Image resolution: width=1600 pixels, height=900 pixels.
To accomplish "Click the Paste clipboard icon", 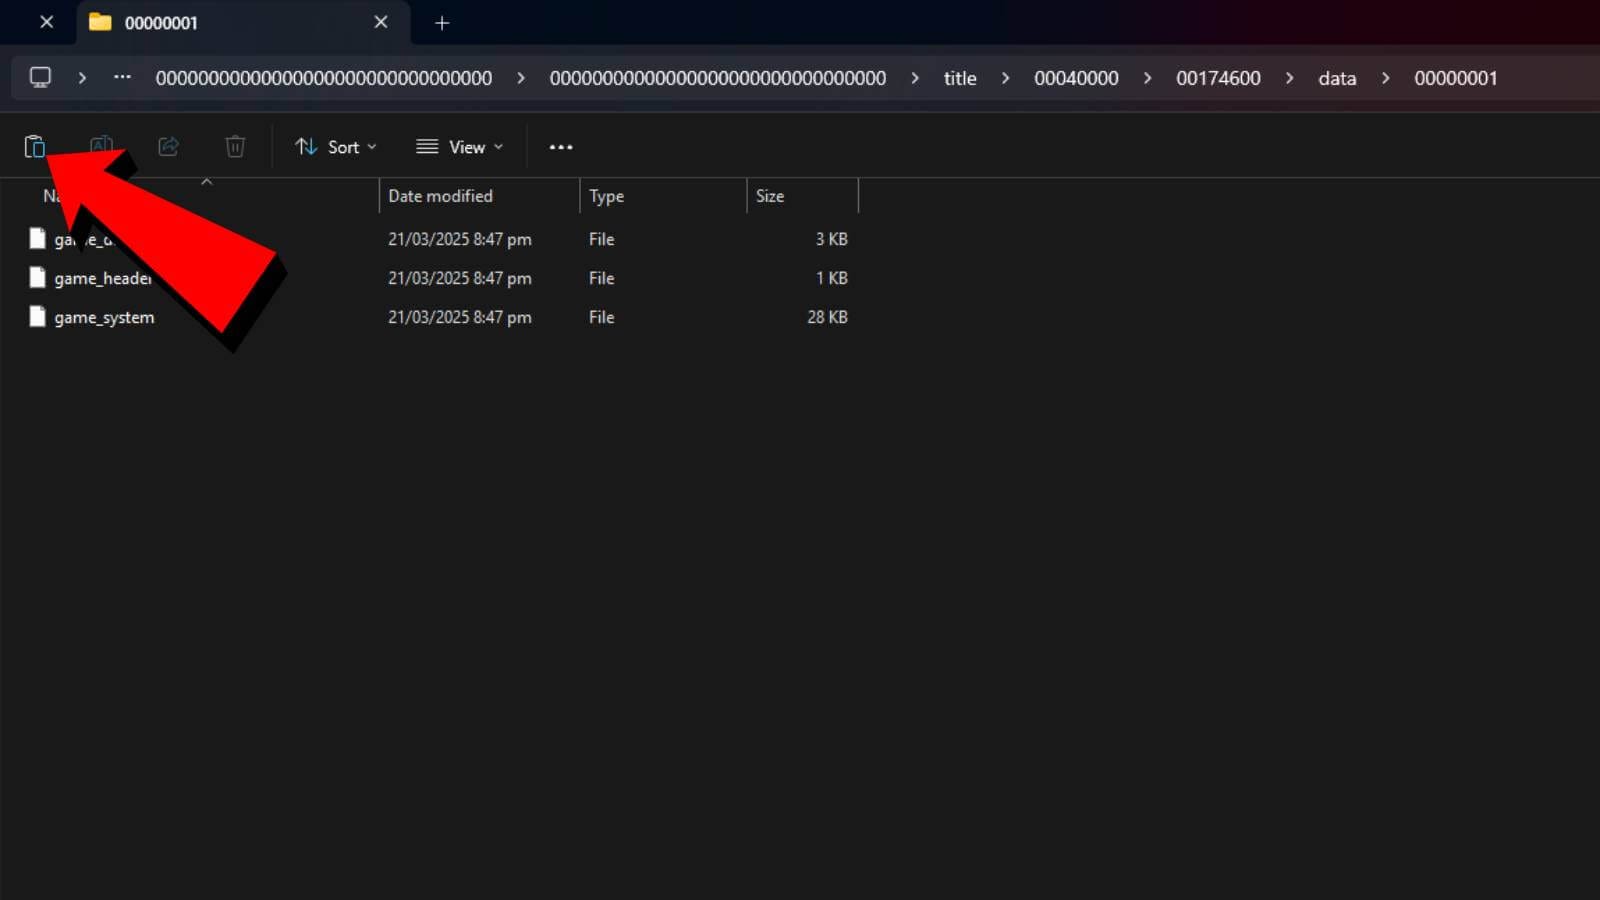I will 35,146.
